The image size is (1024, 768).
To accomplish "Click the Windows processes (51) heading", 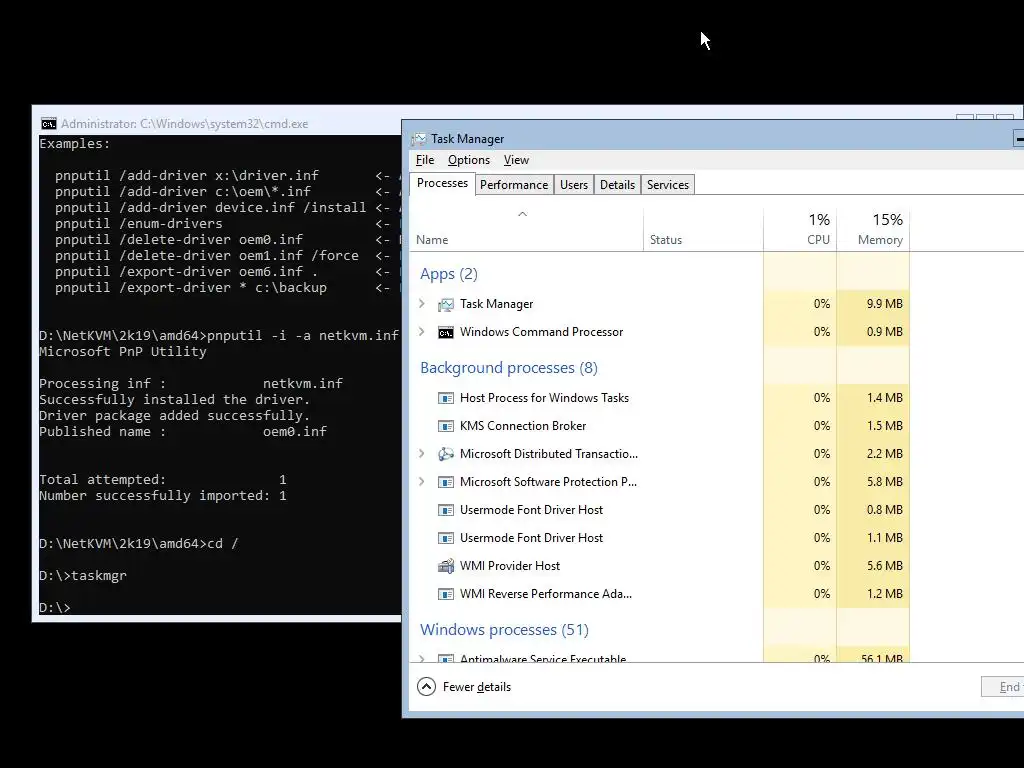I will 504,630.
